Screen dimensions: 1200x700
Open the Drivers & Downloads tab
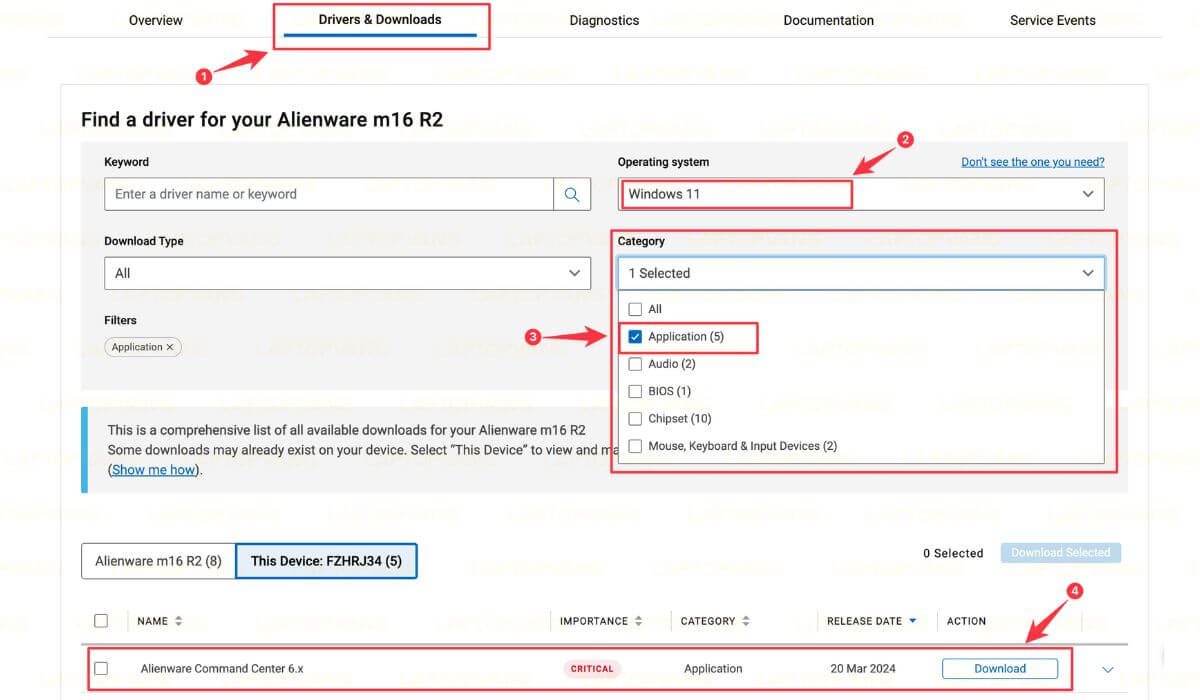point(380,19)
